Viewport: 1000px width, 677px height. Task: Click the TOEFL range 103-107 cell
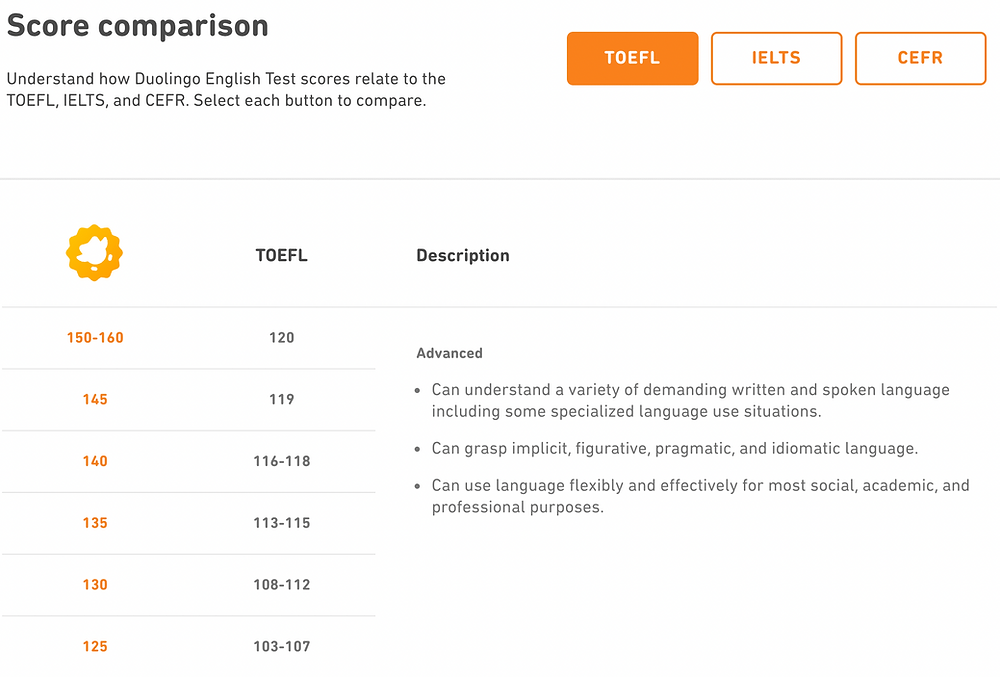(x=281, y=646)
